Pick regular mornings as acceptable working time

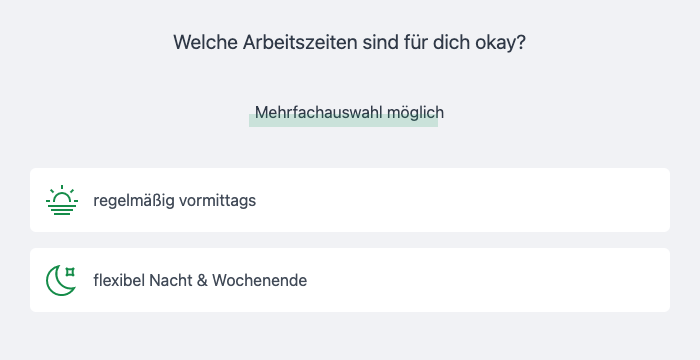[x=350, y=200]
